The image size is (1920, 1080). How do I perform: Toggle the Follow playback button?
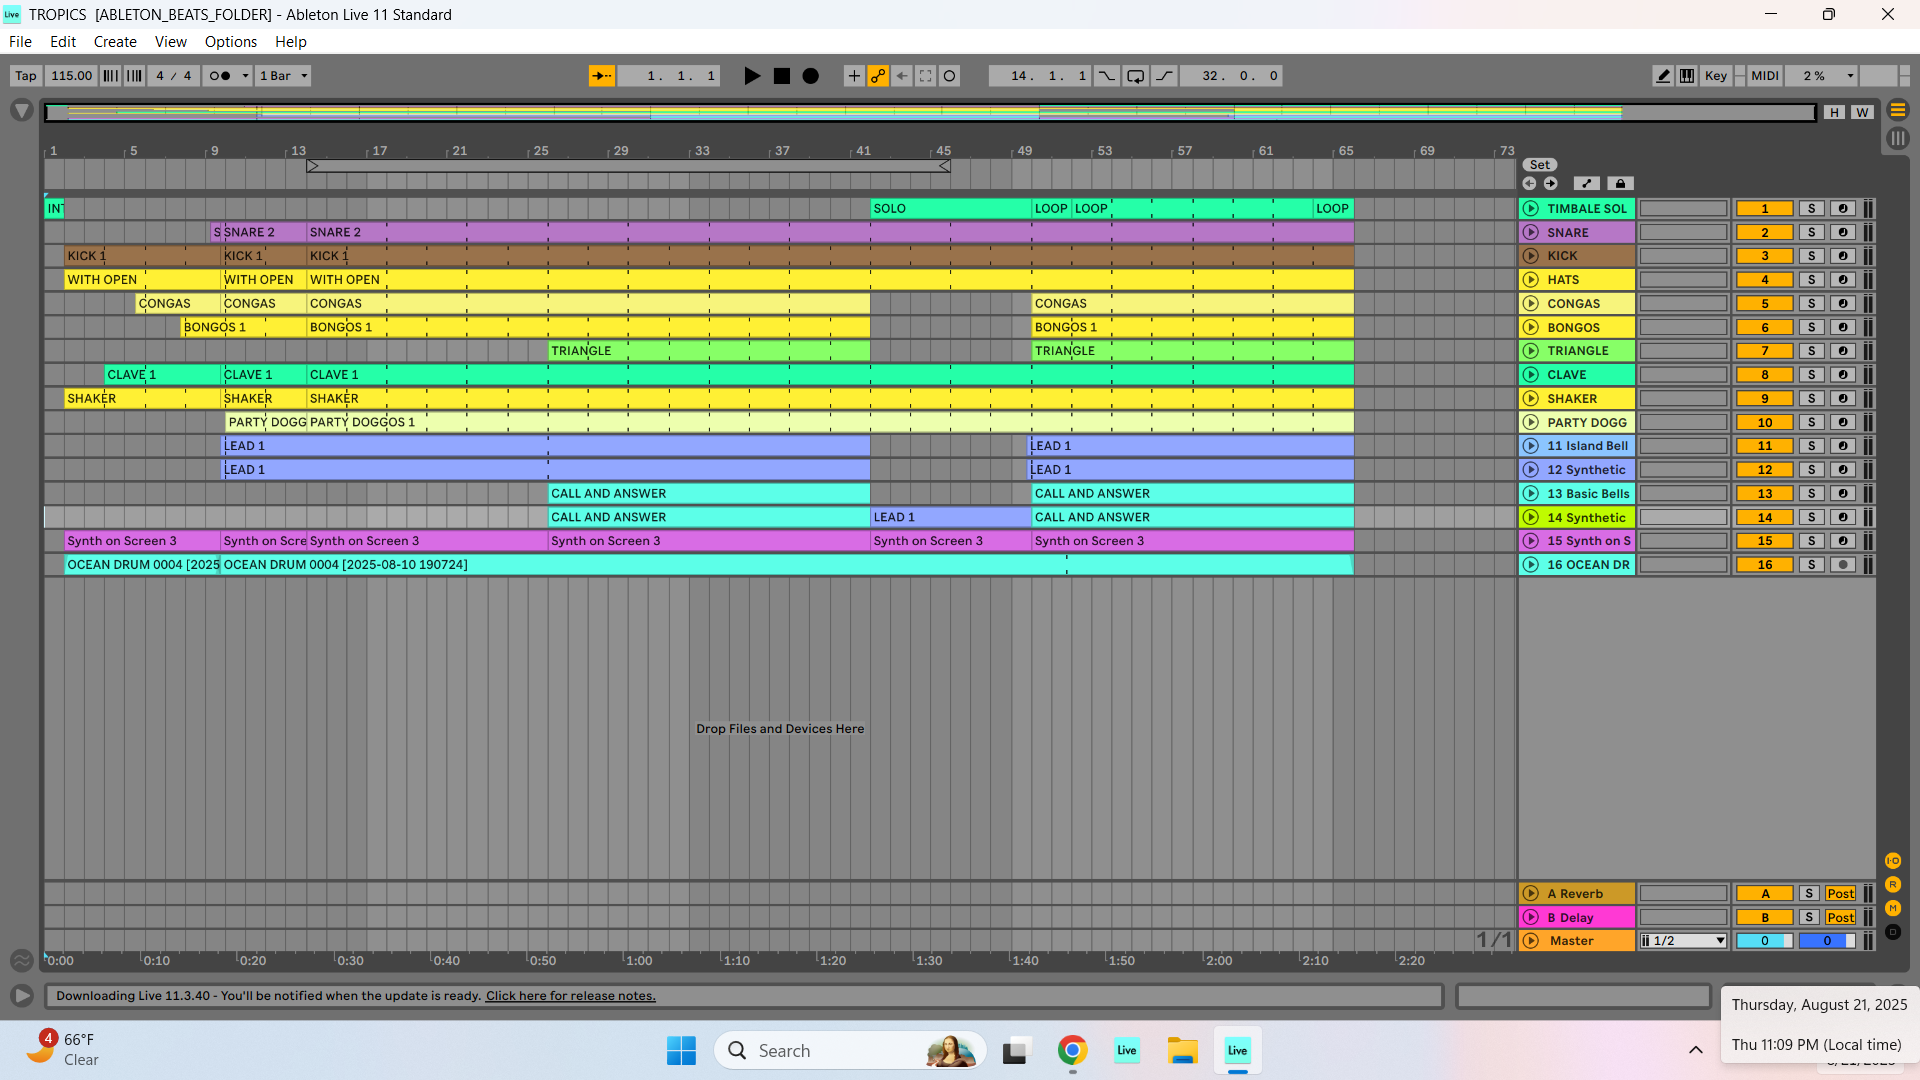601,76
